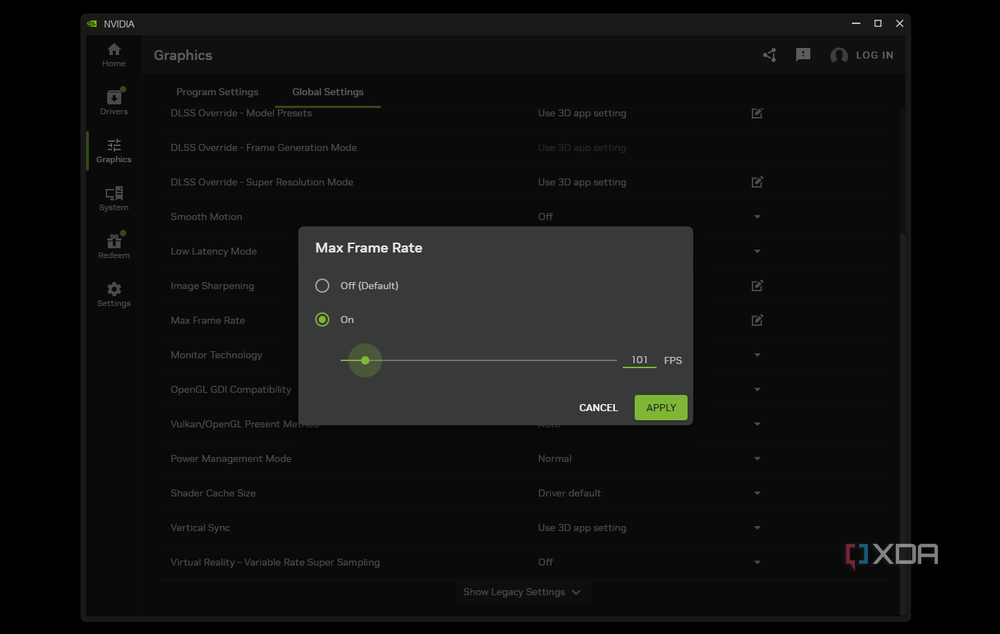Expand Smooth Motion dropdown arrow

tap(757, 217)
